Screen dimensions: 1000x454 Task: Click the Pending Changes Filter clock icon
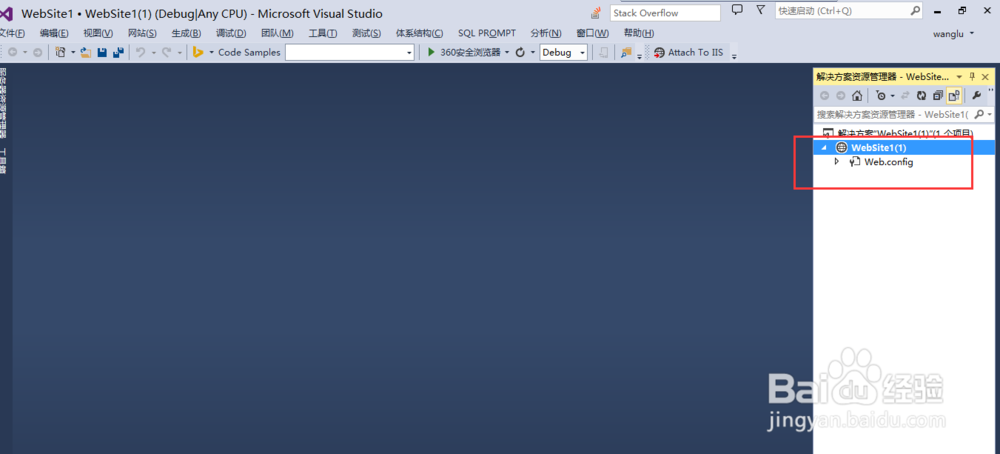pyautogui.click(x=881, y=96)
